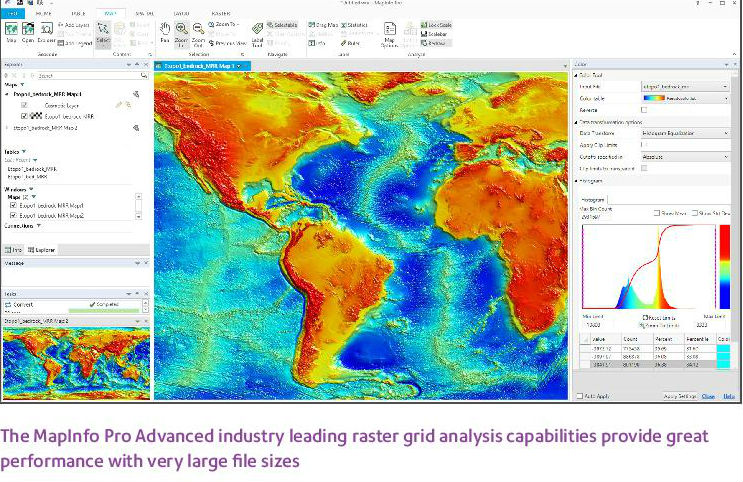The height and width of the screenshot is (482, 743).
Task: Toggle the Etopo1 bedrock MRR Map2 window checkbox
Action: [13, 216]
